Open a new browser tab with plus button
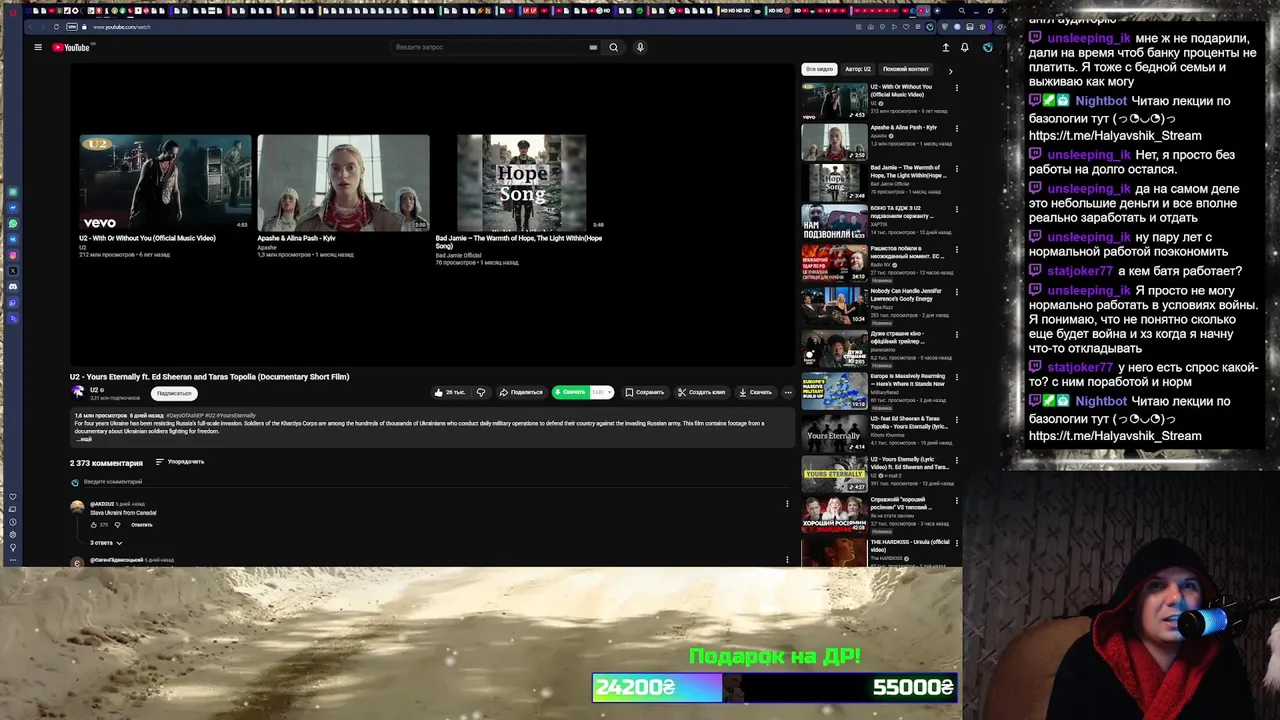The height and width of the screenshot is (720, 1280). pyautogui.click(x=936, y=11)
